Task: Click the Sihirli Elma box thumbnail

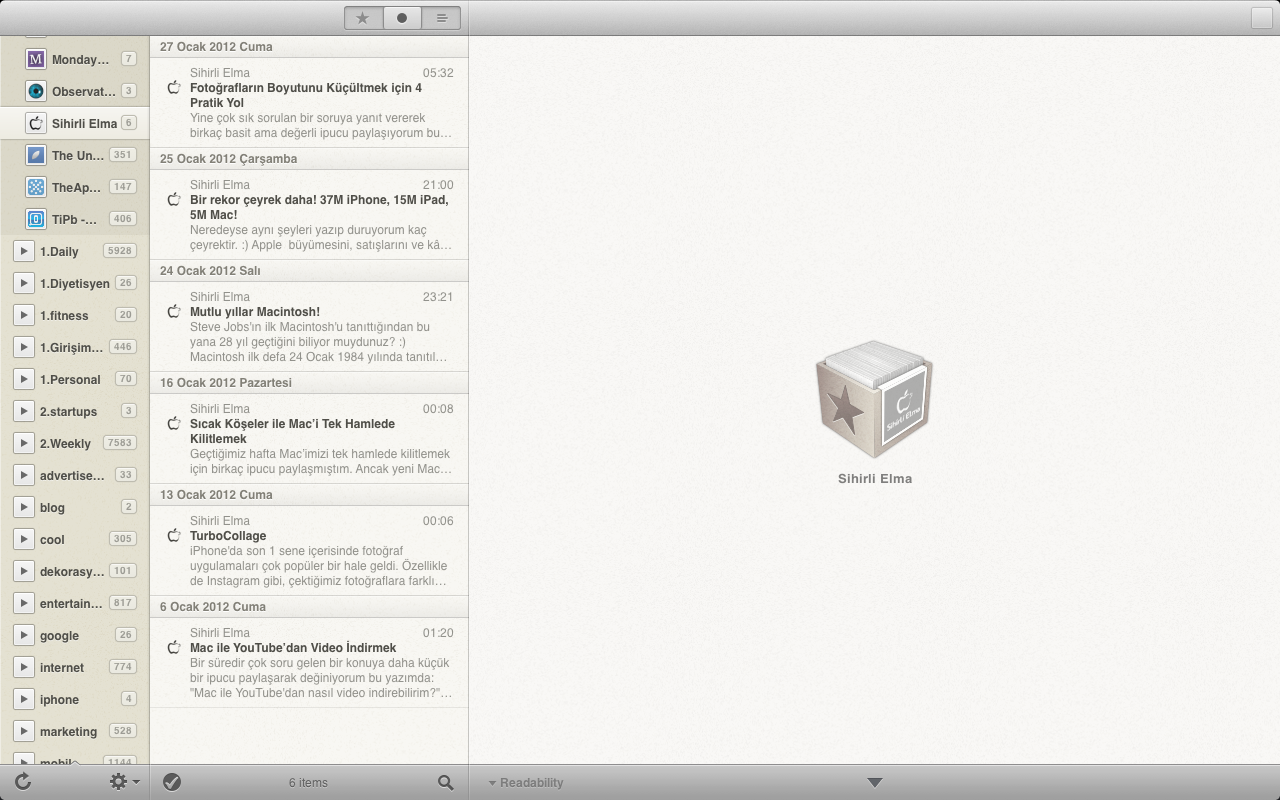Action: [x=874, y=400]
